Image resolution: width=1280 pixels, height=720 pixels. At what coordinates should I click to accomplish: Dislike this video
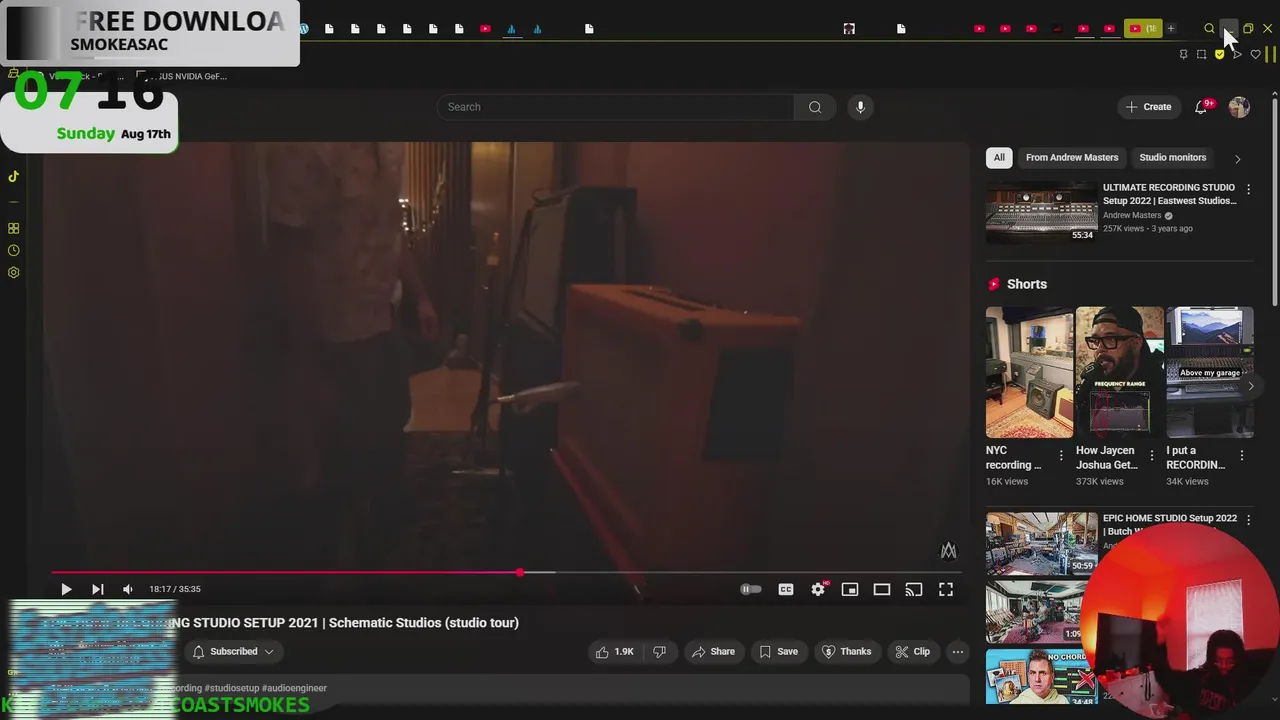click(659, 651)
